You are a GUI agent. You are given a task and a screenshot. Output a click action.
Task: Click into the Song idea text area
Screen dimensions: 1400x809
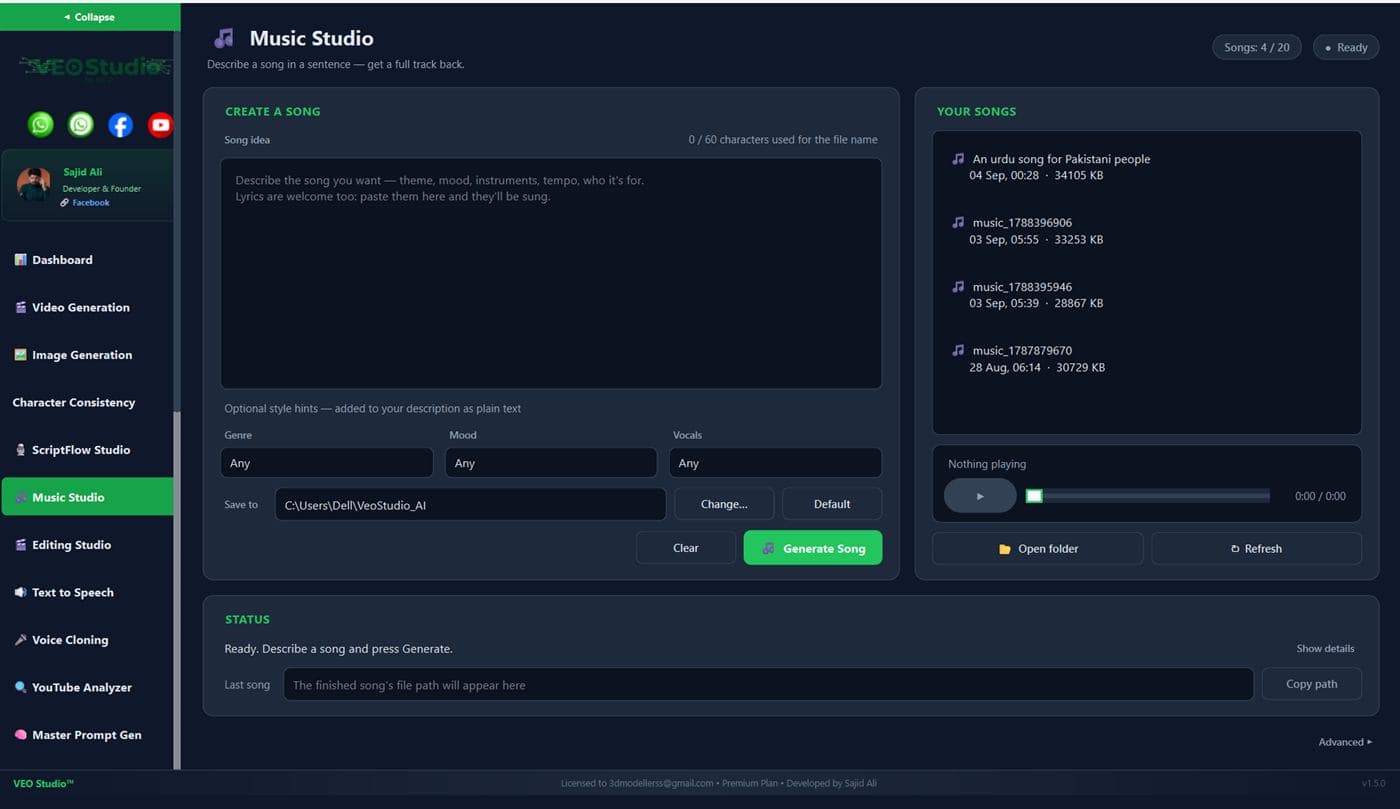[x=551, y=273]
